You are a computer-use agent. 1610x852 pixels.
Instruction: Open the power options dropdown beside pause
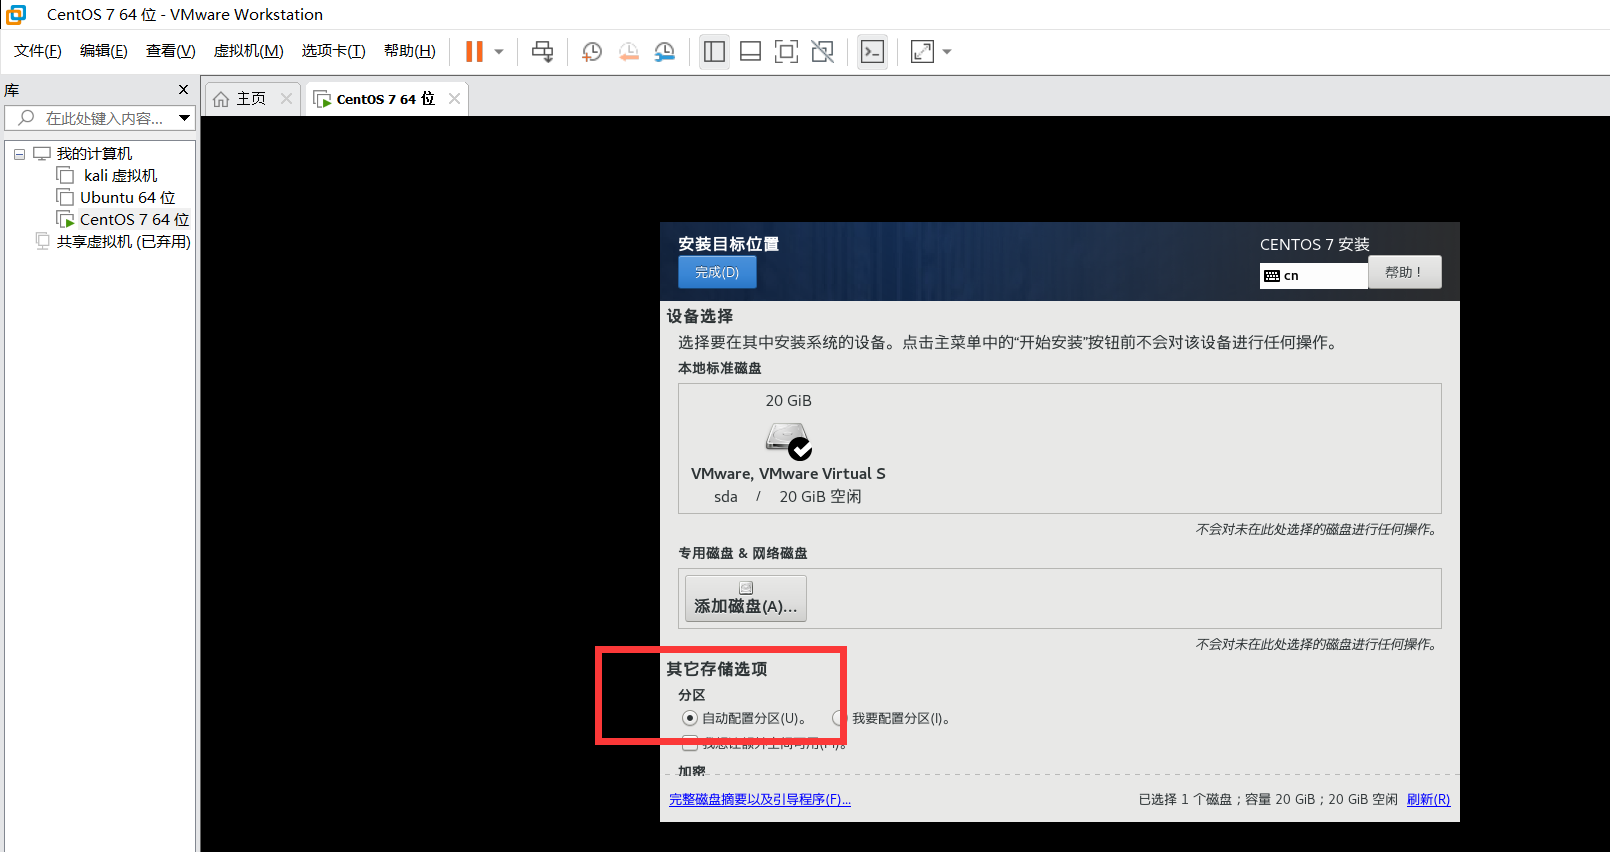click(x=499, y=52)
